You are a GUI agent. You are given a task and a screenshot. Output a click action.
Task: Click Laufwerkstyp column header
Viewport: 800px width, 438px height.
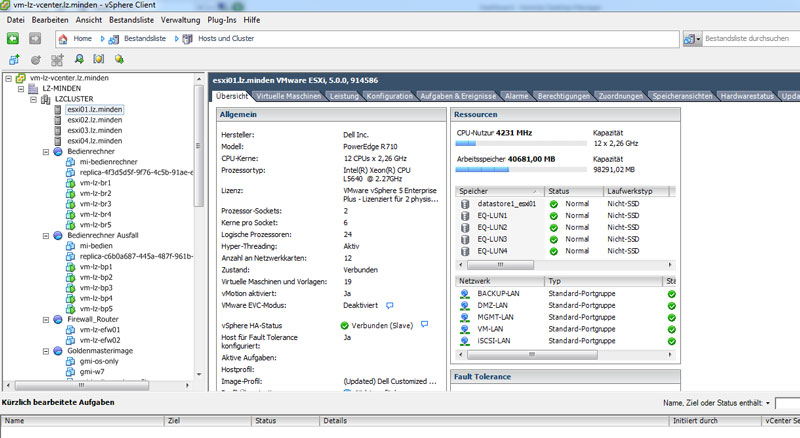tap(636, 191)
